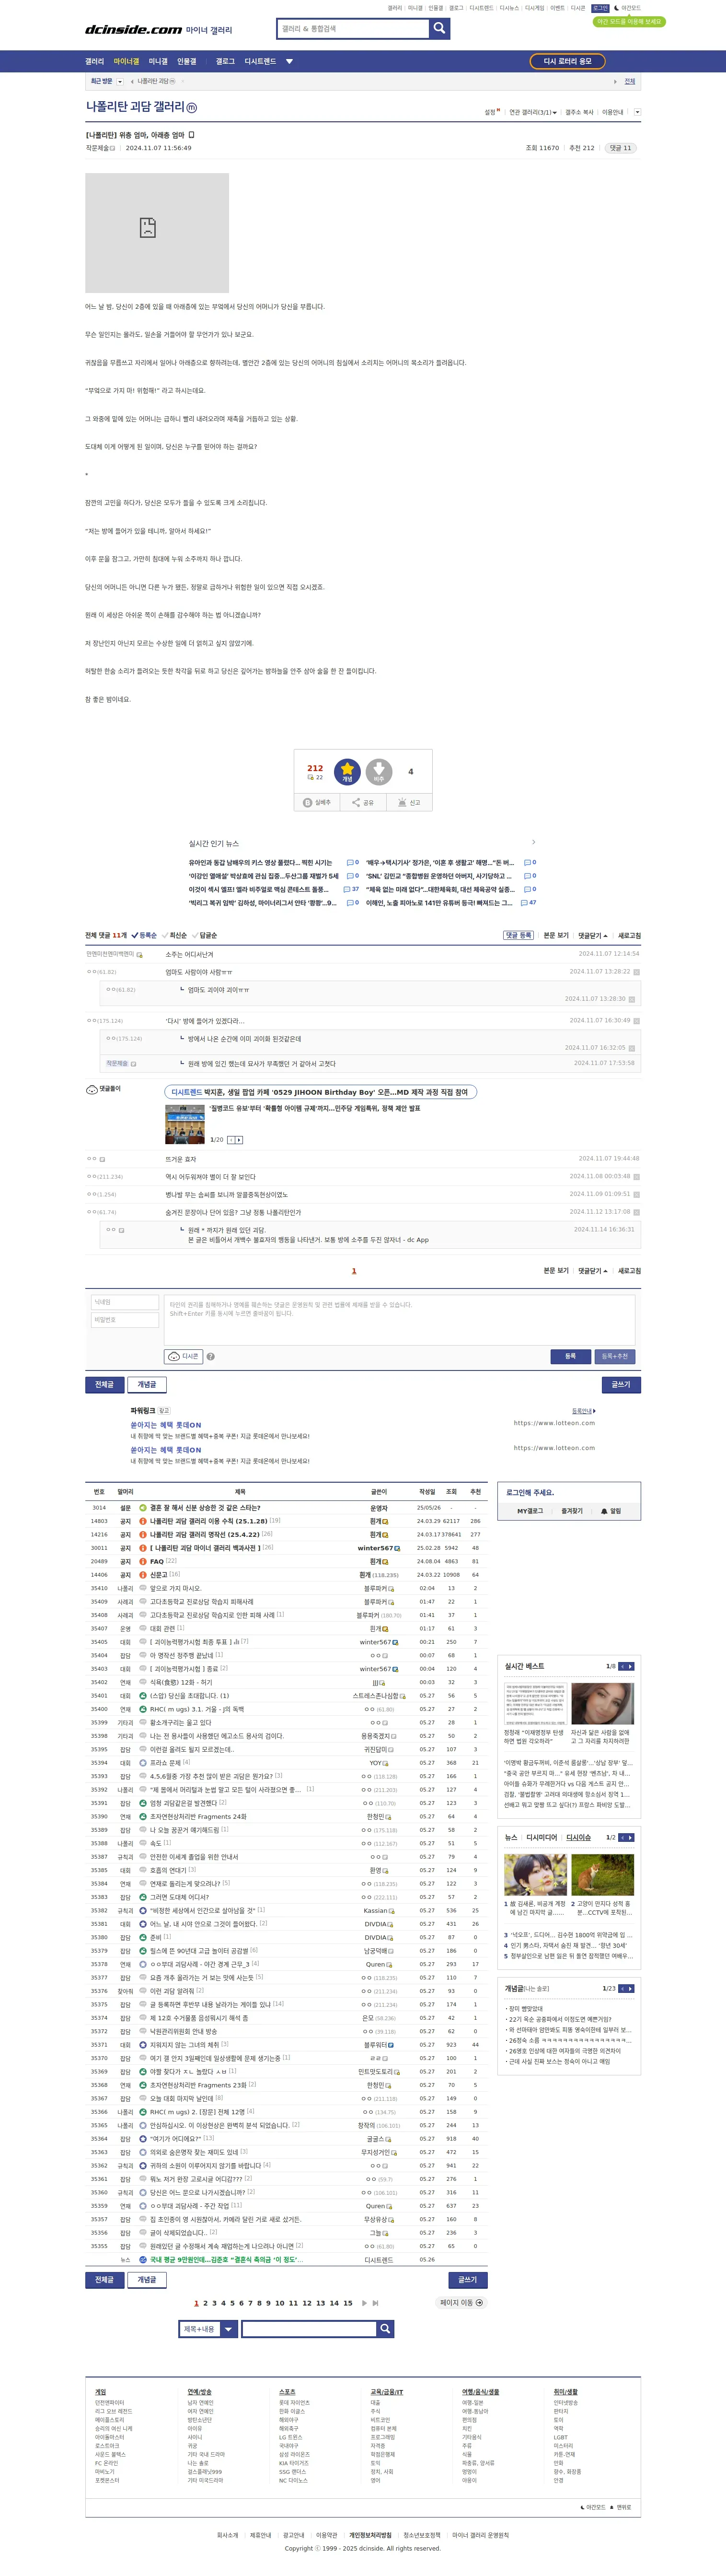Click the 비추 downvote arrow icon
The width and height of the screenshot is (726, 2576).
click(x=379, y=771)
